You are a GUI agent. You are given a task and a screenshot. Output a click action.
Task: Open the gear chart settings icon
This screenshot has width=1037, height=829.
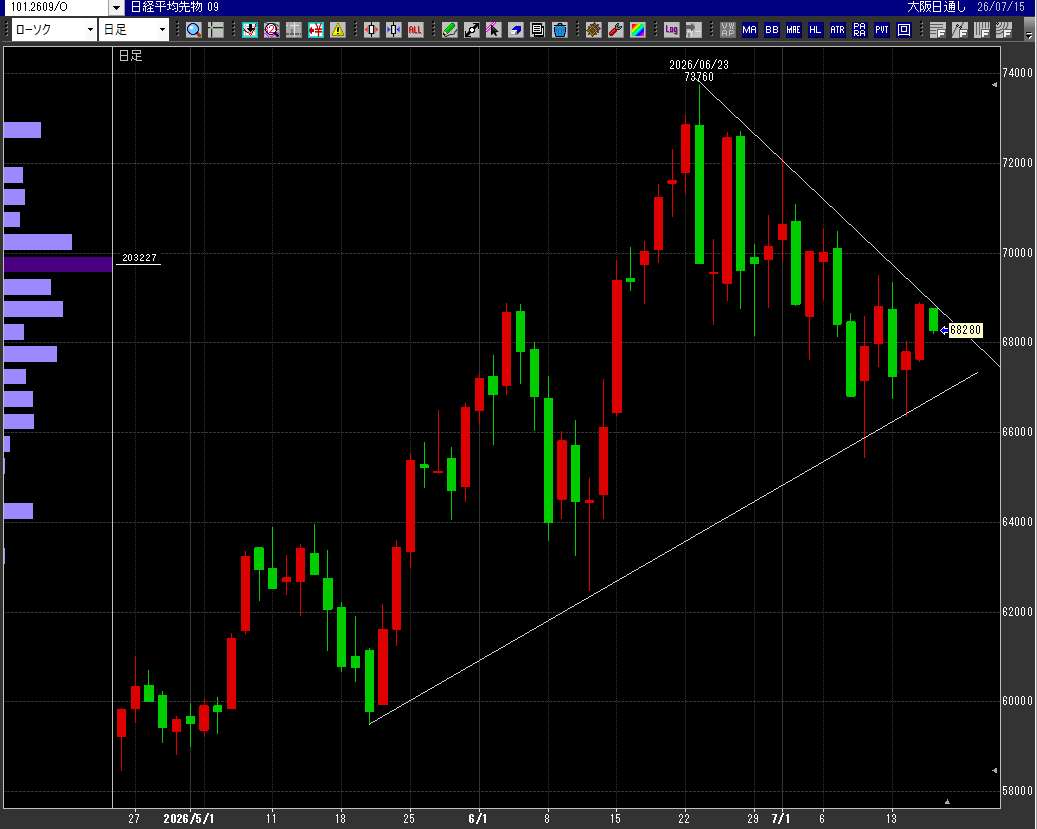(x=594, y=30)
